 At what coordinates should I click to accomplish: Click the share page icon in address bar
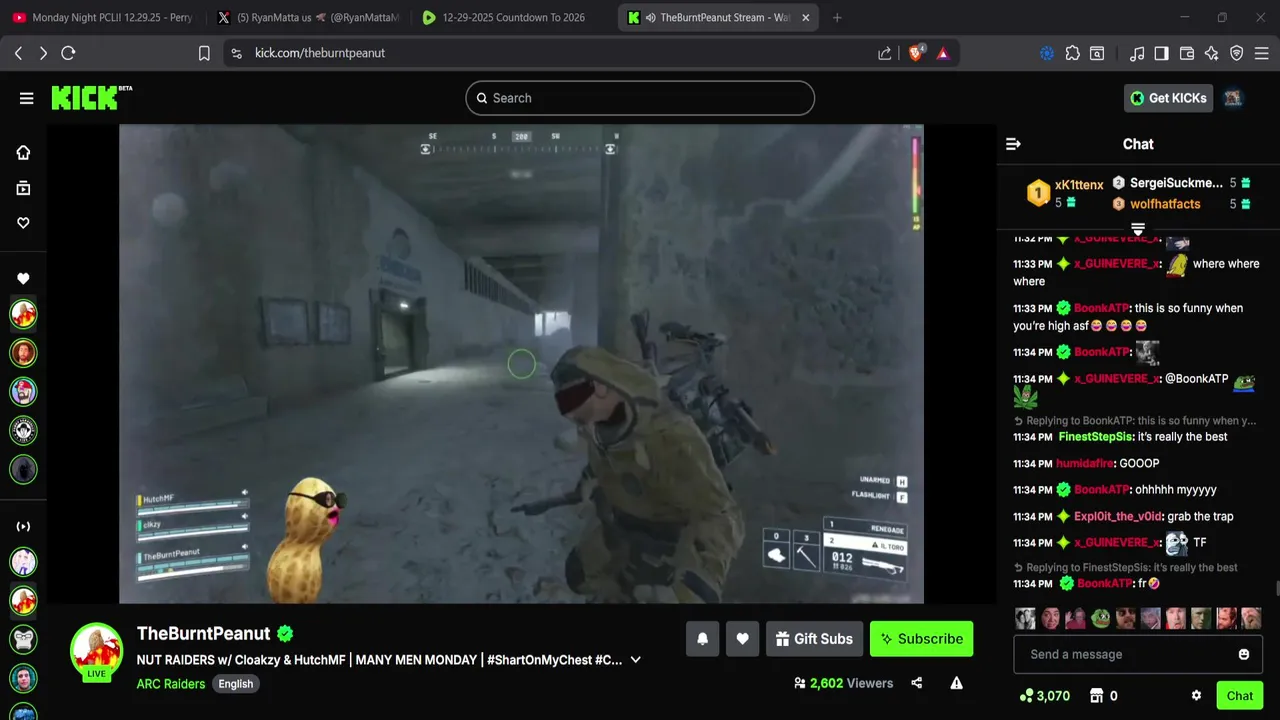click(885, 53)
